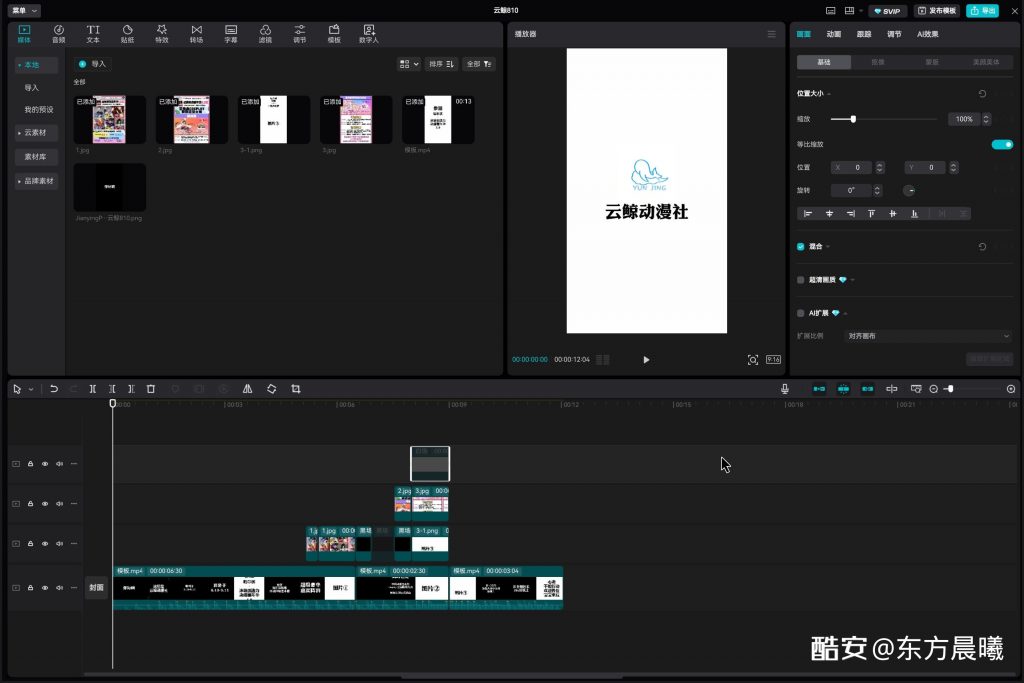Open 素材库 in the sidebar
This screenshot has width=1024, height=683.
tap(36, 157)
